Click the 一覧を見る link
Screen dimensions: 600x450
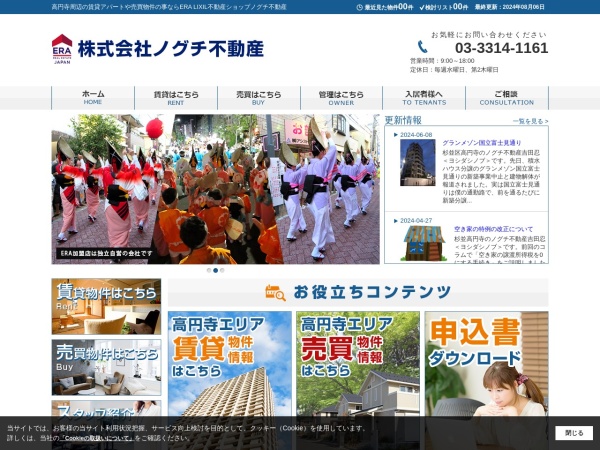(530, 121)
